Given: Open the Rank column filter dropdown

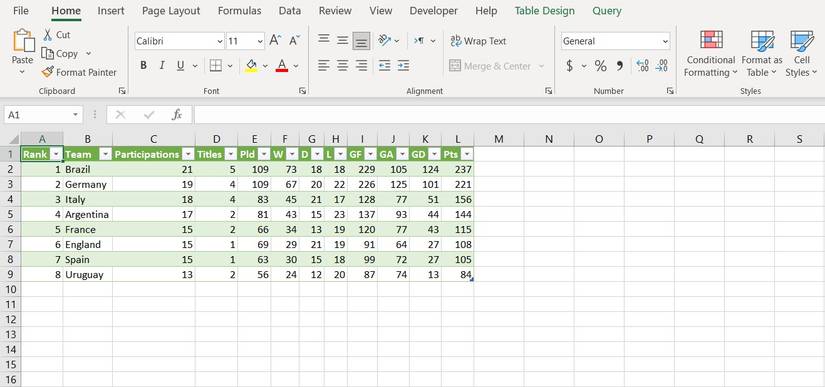Looking at the screenshot, I should click(x=56, y=154).
